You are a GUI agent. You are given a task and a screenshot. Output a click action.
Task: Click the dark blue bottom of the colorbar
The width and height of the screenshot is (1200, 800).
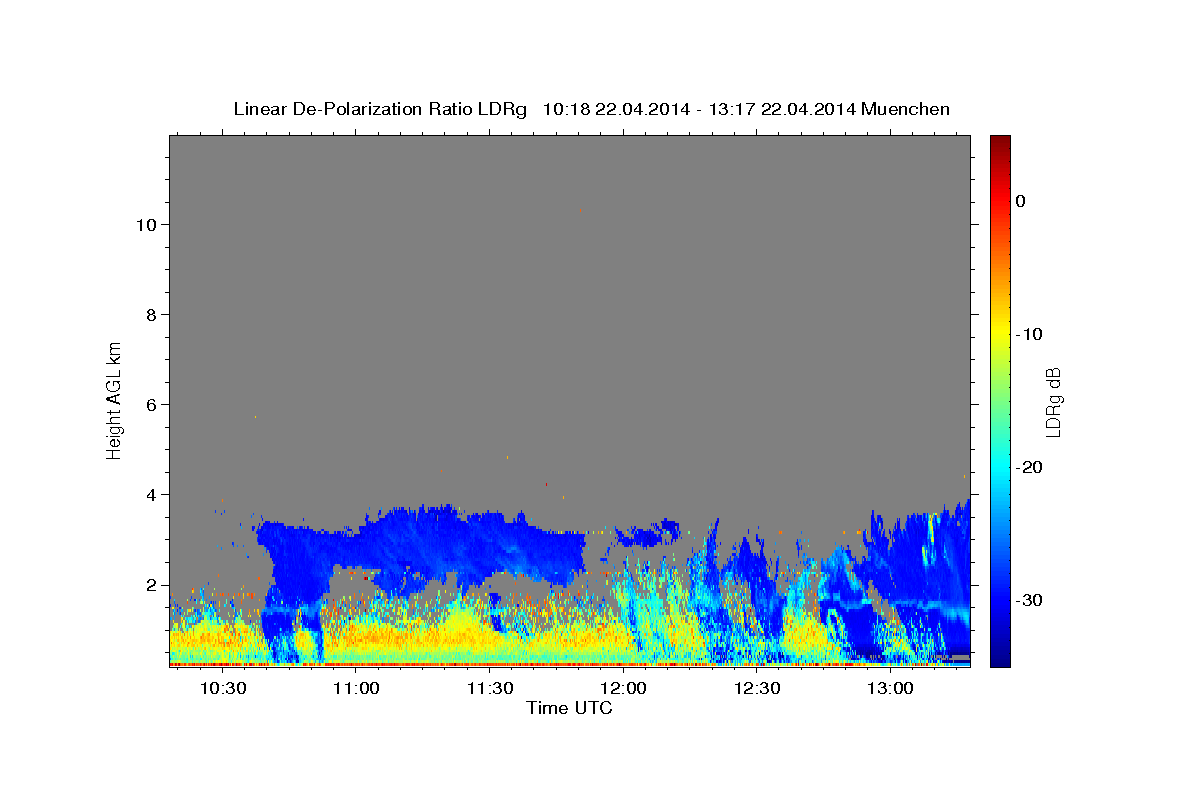(x=1000, y=658)
